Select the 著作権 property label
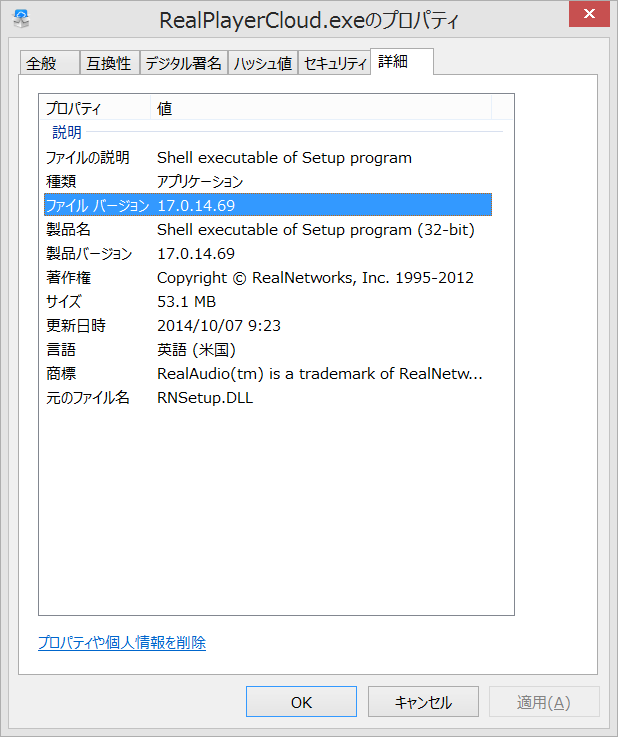Screen dimensions: 618x737 (x=68, y=278)
